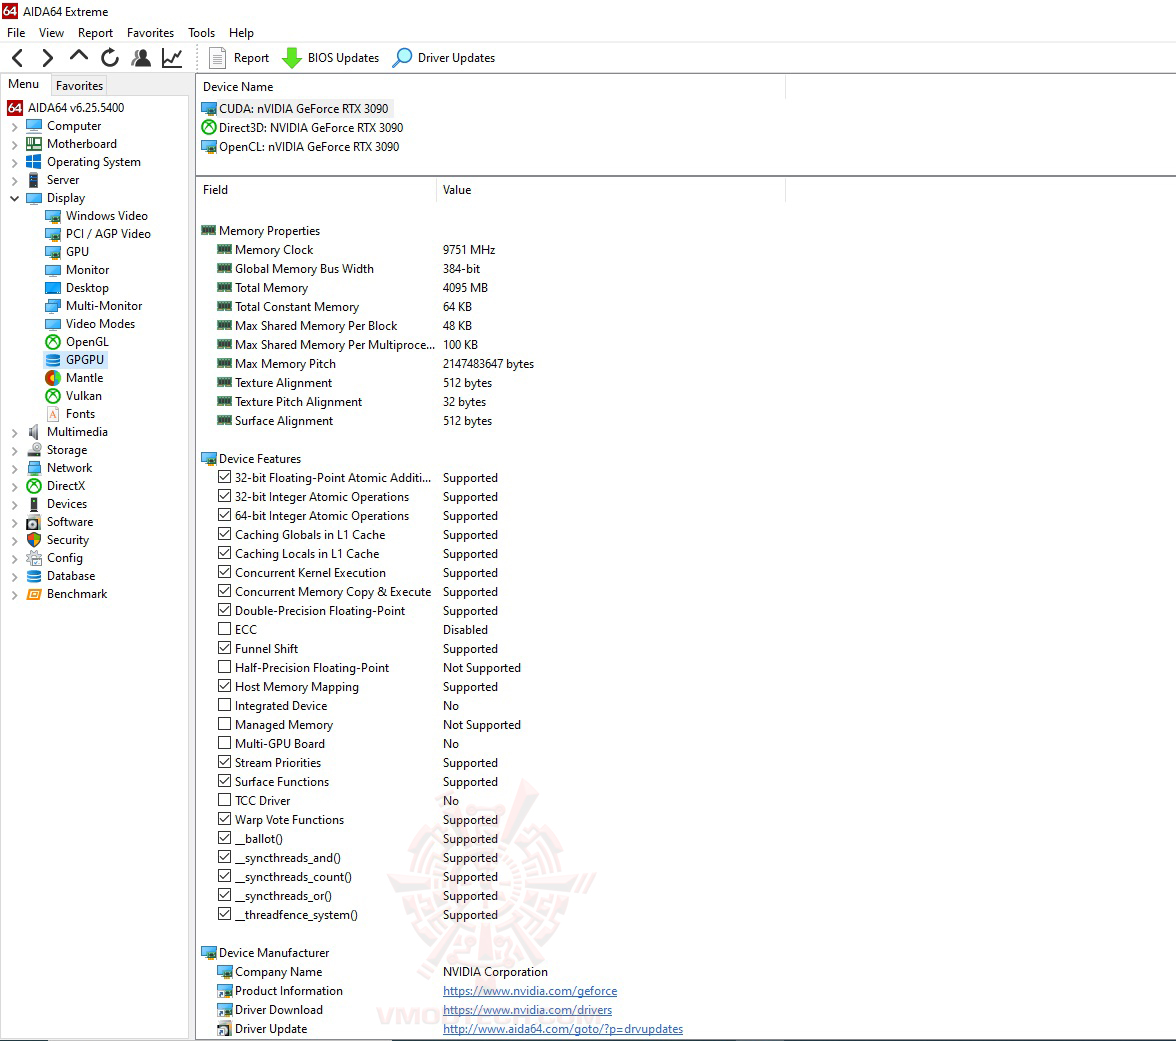1176x1041 pixels.
Task: Open the Tools menu
Action: pyautogui.click(x=201, y=33)
